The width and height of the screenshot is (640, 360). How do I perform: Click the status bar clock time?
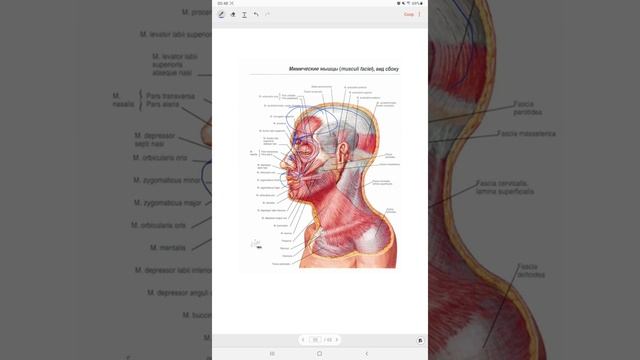coord(223,3)
